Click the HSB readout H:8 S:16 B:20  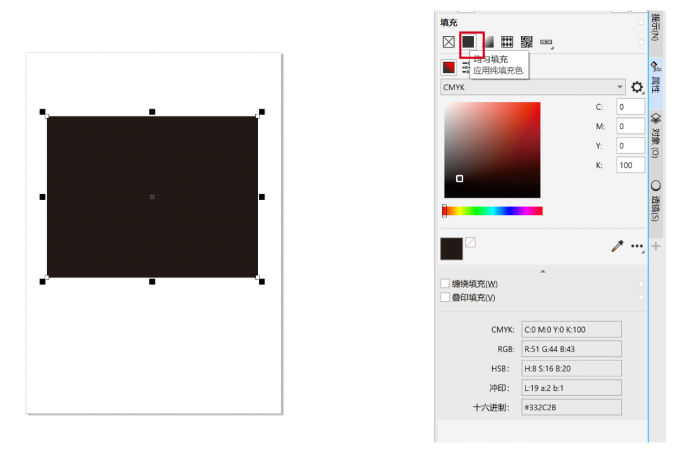point(571,369)
